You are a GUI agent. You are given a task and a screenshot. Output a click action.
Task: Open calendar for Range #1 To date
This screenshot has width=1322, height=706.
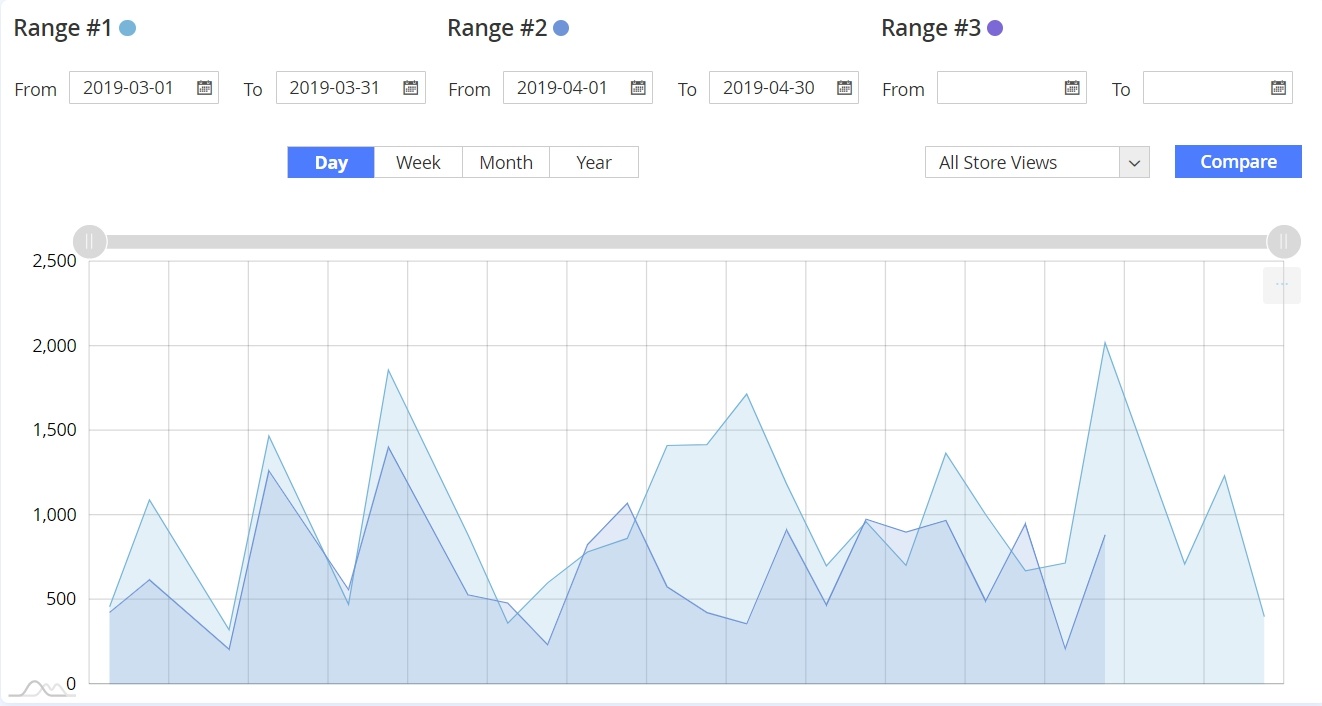pyautogui.click(x=410, y=88)
